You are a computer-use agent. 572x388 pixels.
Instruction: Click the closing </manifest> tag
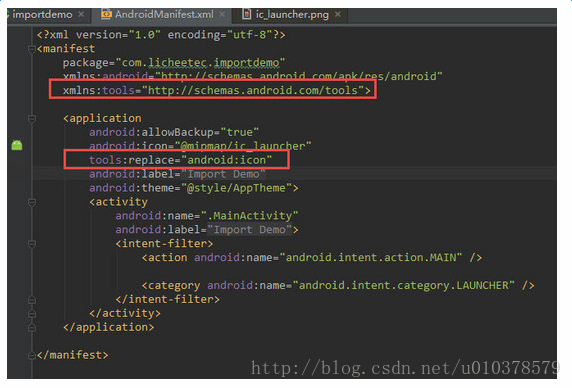click(x=73, y=355)
